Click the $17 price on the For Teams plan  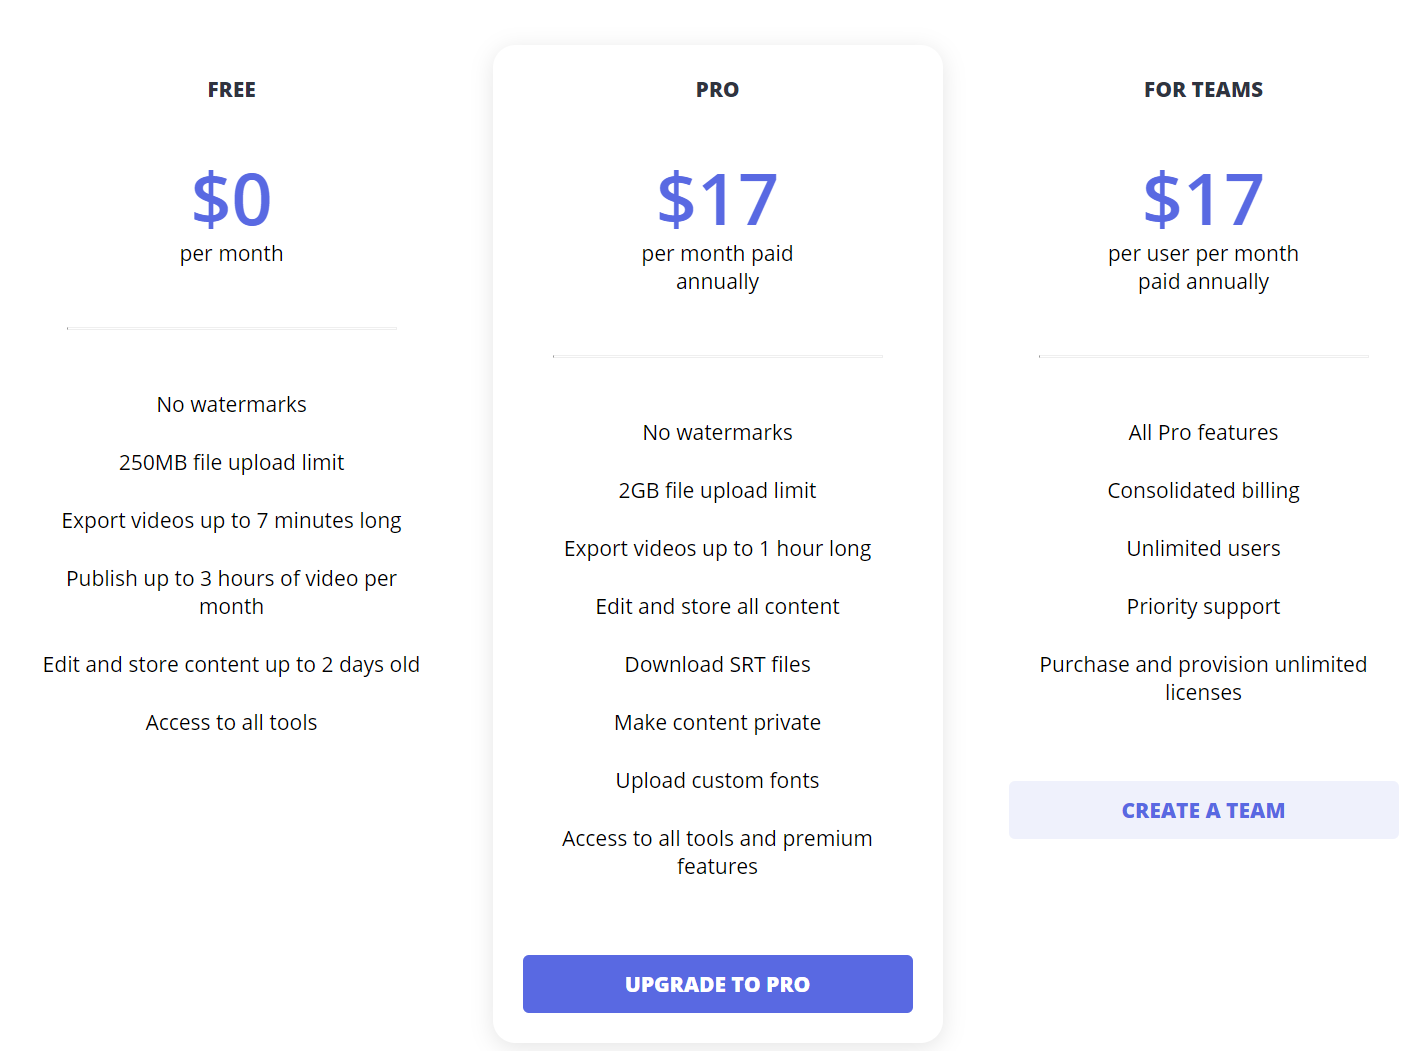pyautogui.click(x=1203, y=199)
